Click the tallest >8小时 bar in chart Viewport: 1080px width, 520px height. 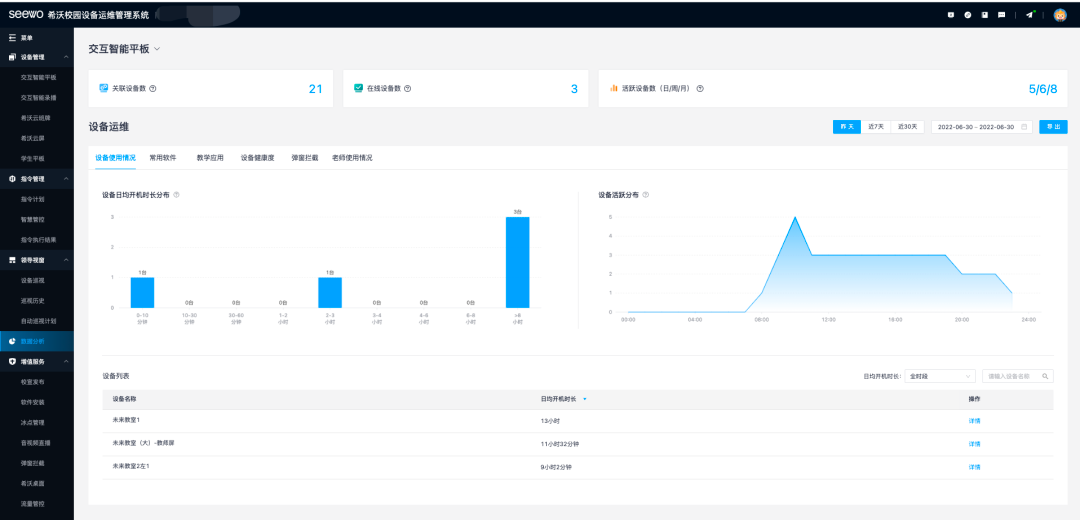click(517, 262)
